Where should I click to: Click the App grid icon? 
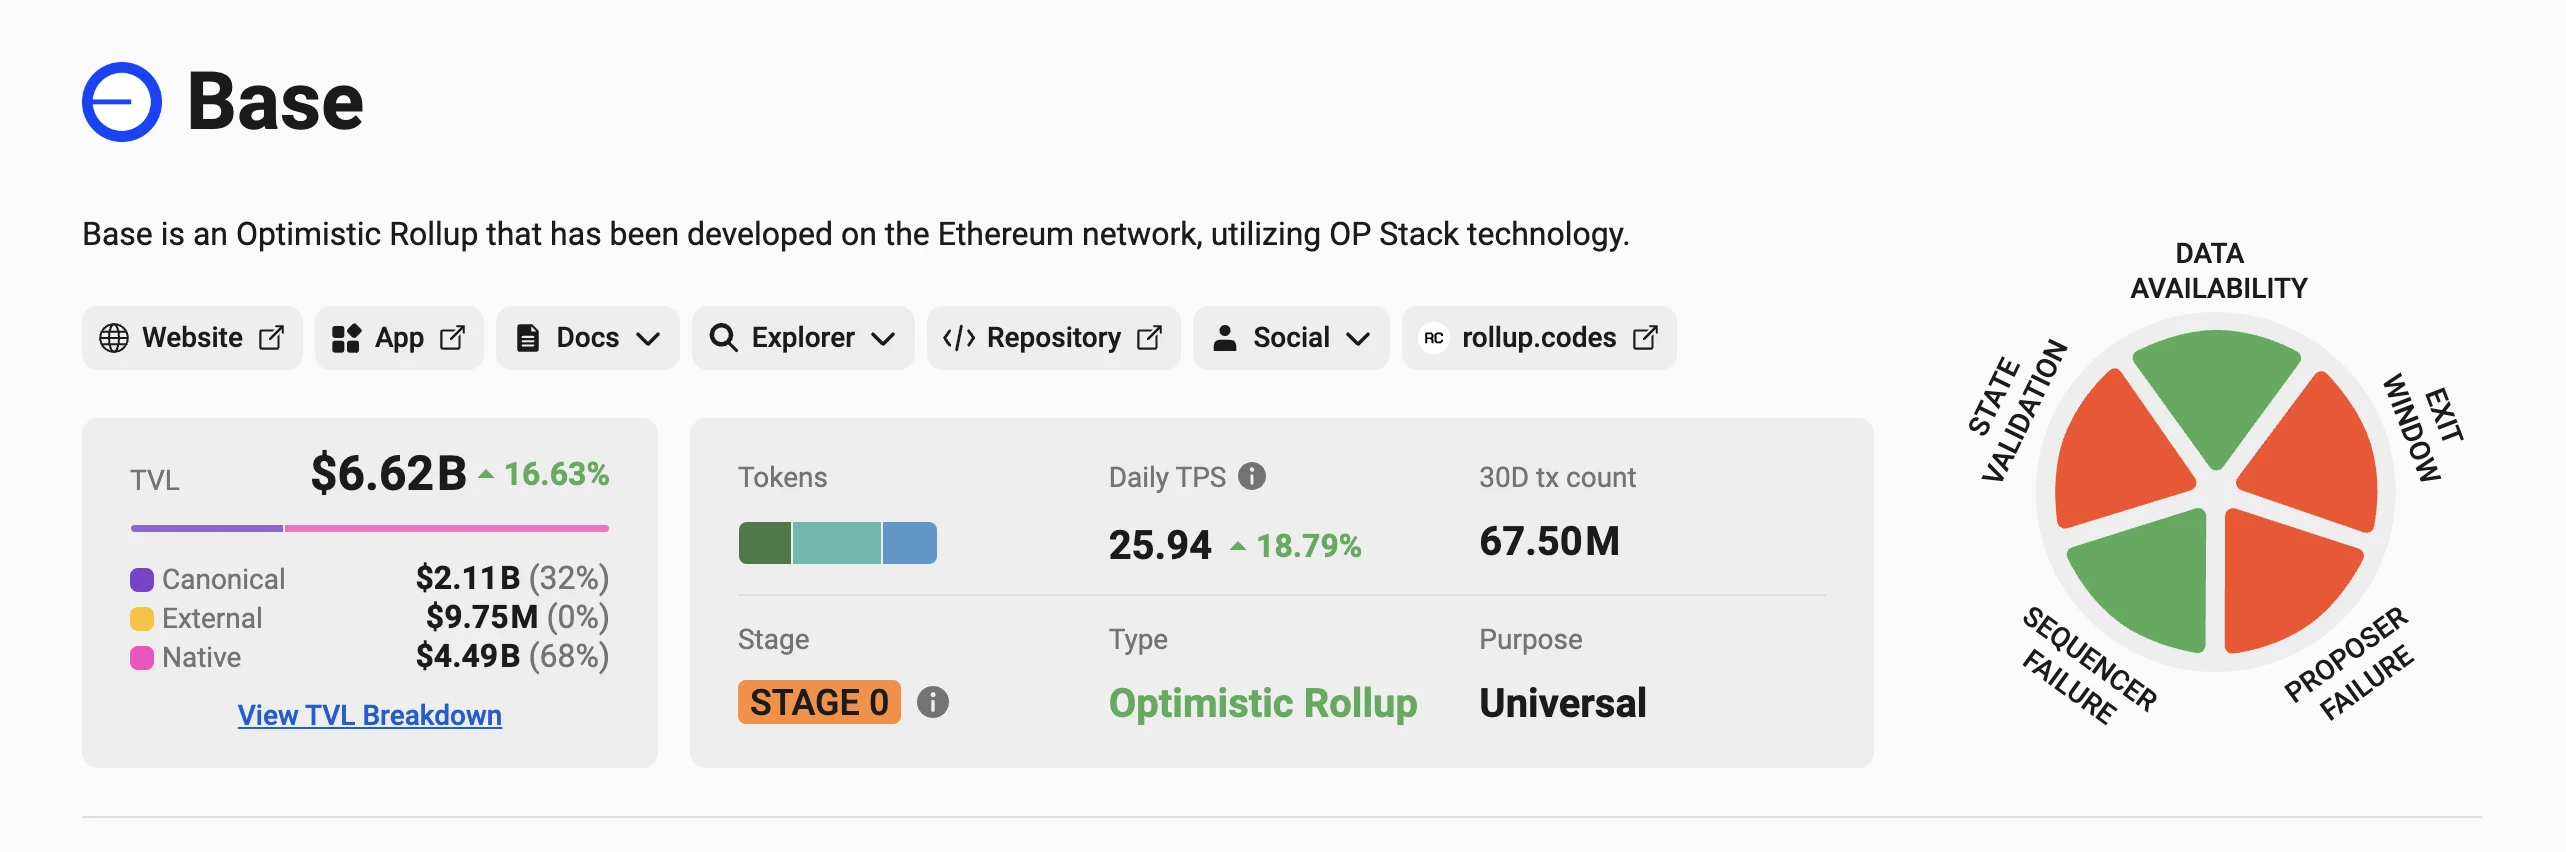[x=346, y=338]
